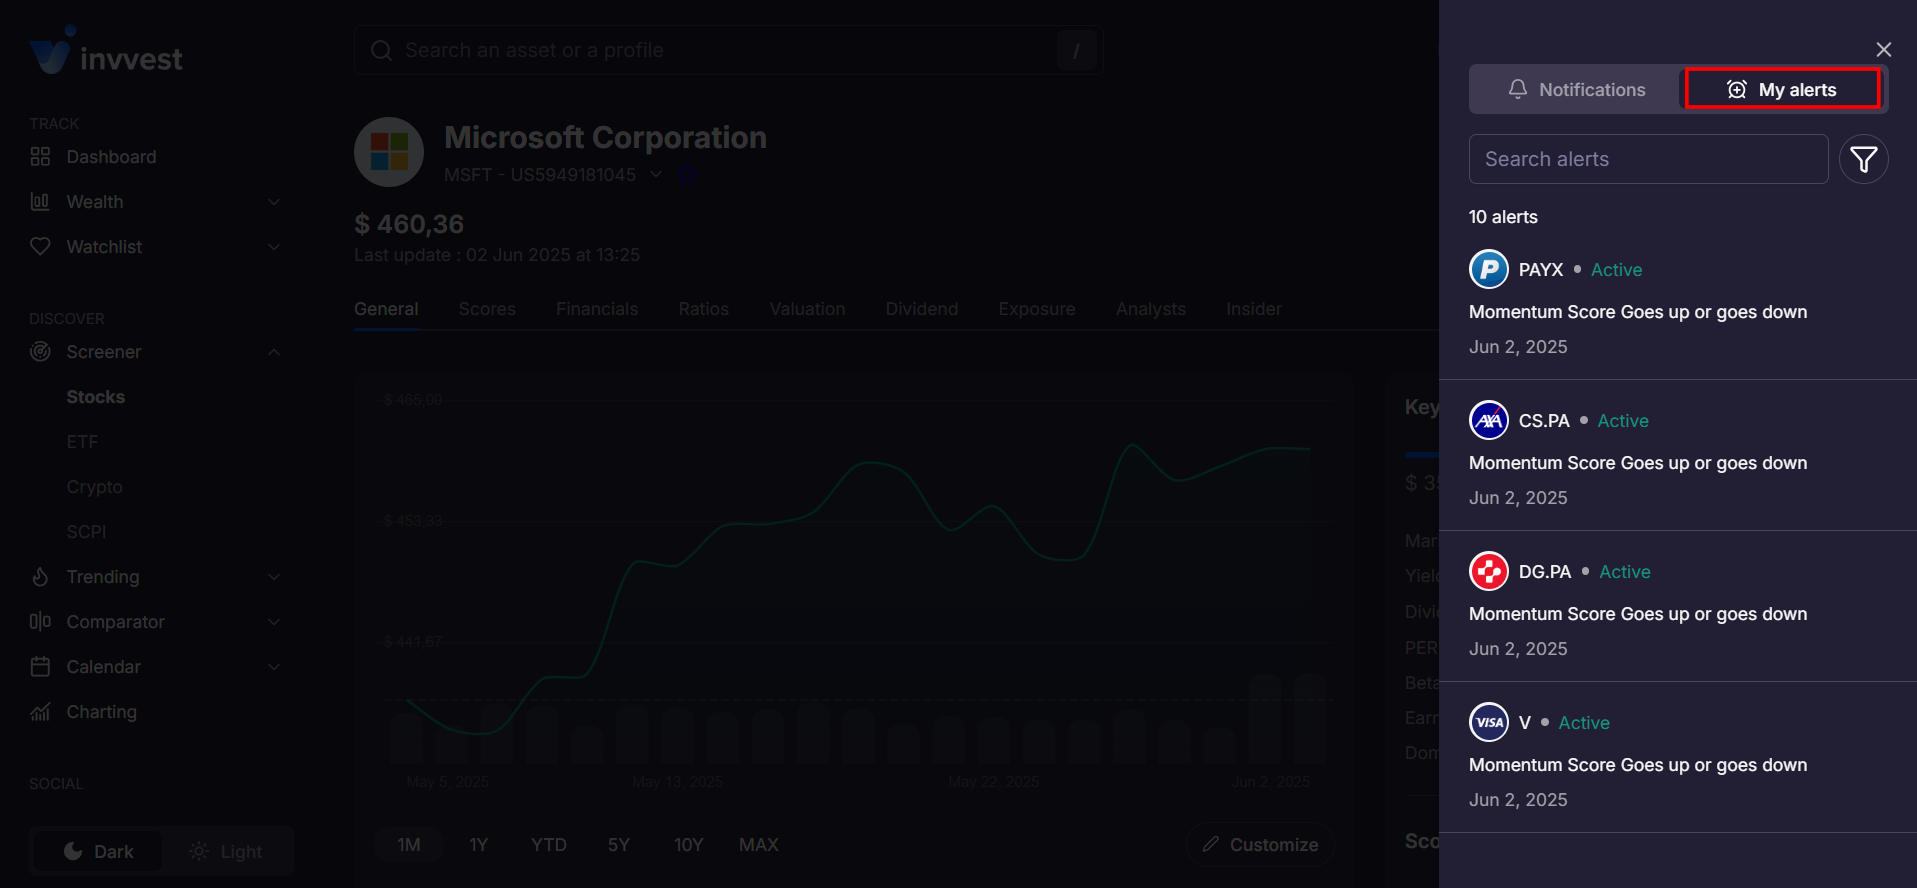1917x888 pixels.
Task: Select ETF under Screener
Action: click(x=82, y=442)
